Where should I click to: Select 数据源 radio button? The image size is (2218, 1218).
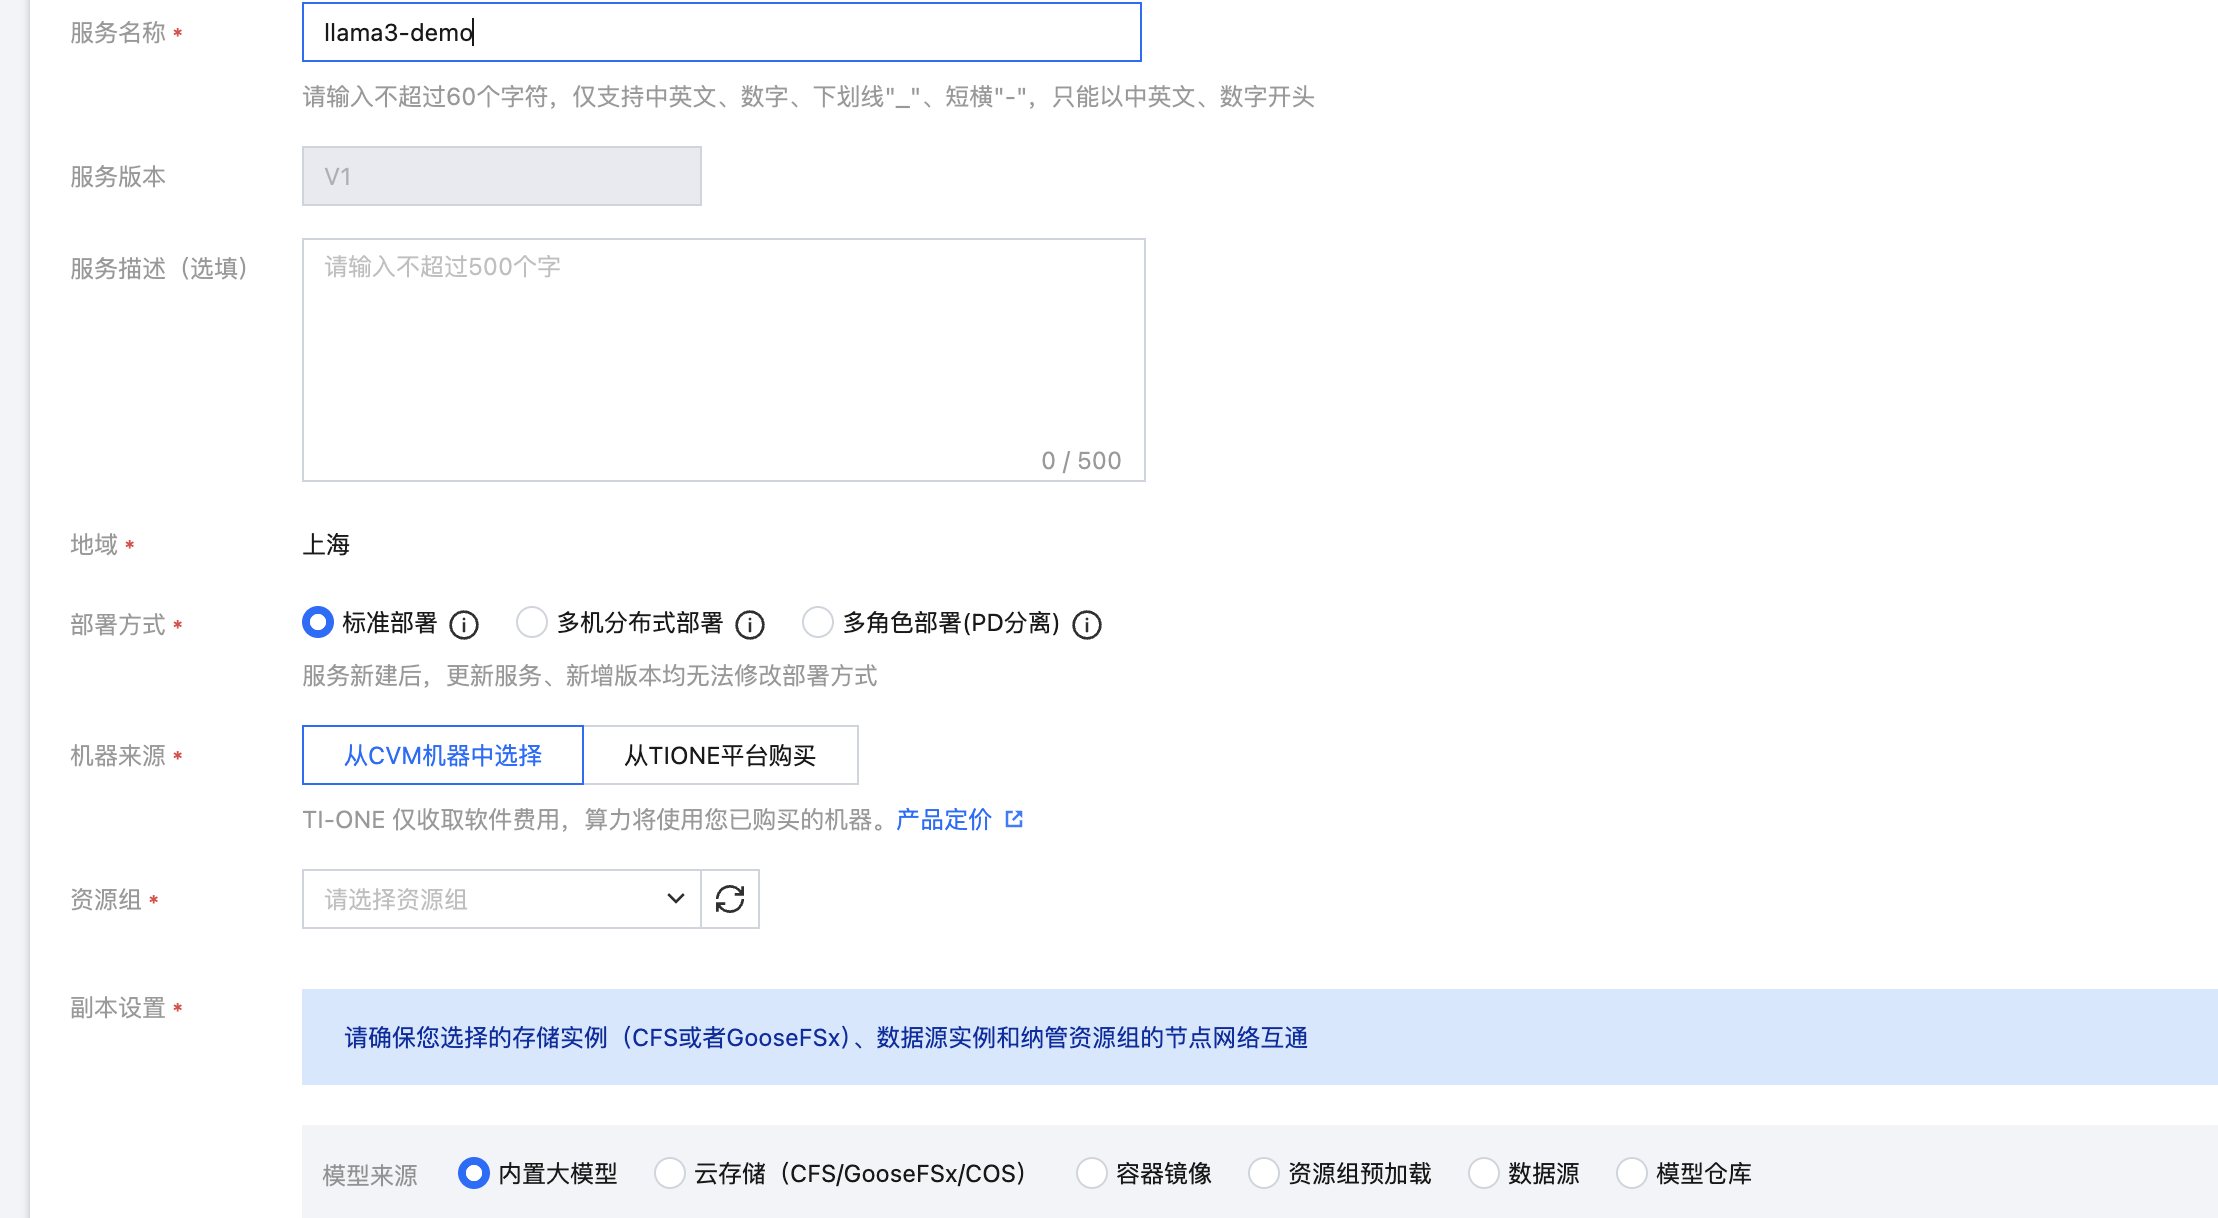[1483, 1173]
